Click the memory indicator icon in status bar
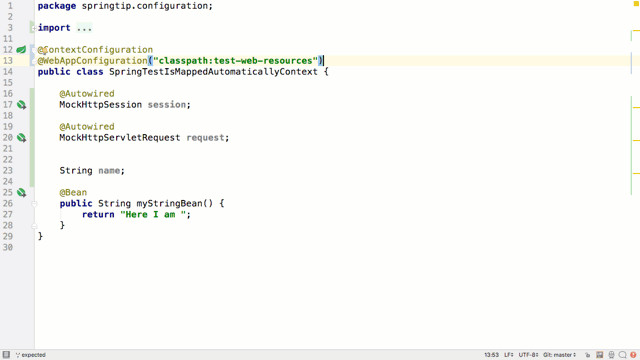This screenshot has width=640, height=360. tap(600, 355)
